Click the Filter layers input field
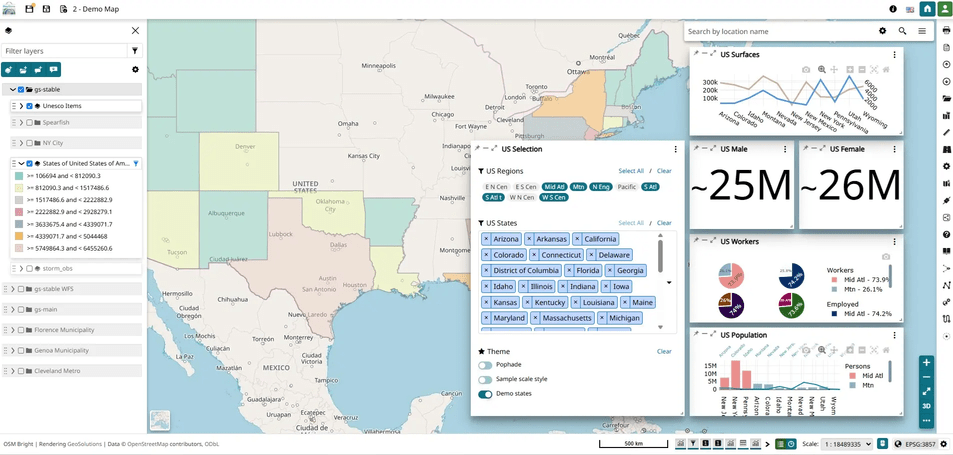This screenshot has width=953, height=455. 64,51
